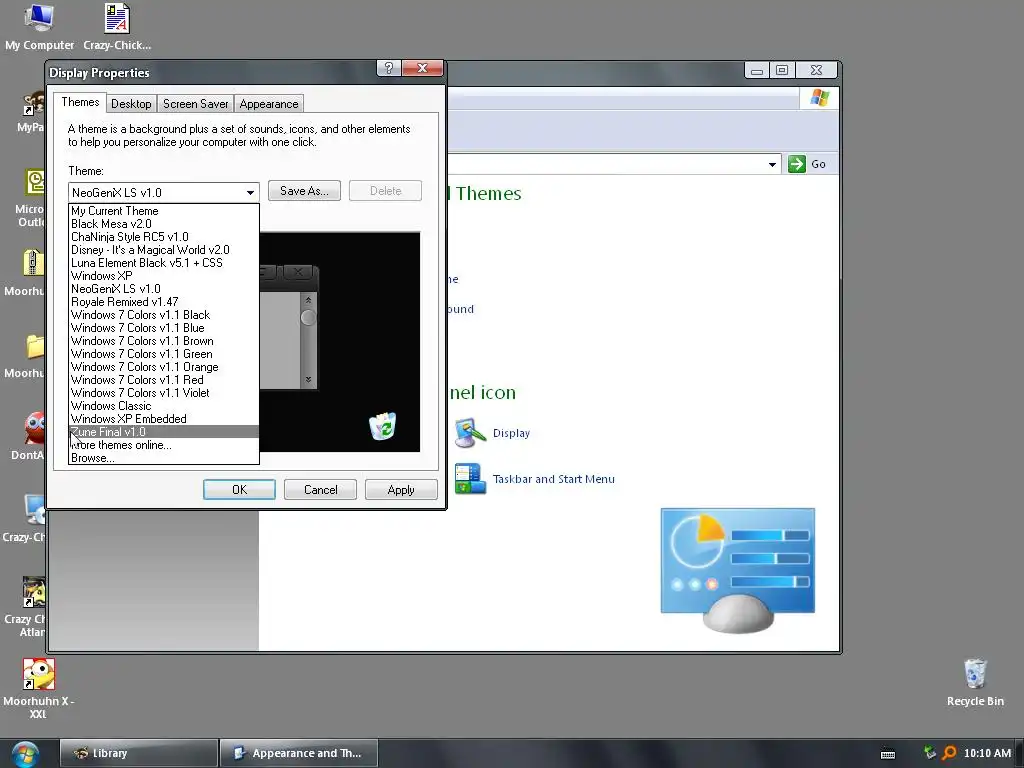Open the Screen Saver tab
1024x768 pixels.
pos(195,104)
